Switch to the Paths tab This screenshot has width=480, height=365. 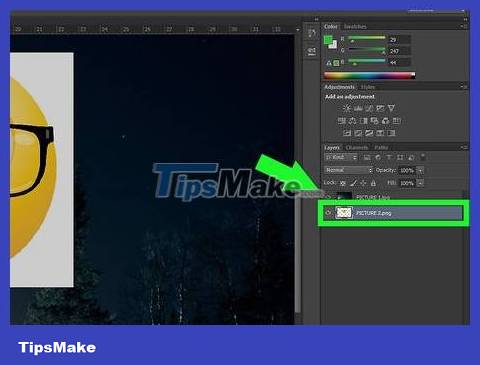[381, 147]
